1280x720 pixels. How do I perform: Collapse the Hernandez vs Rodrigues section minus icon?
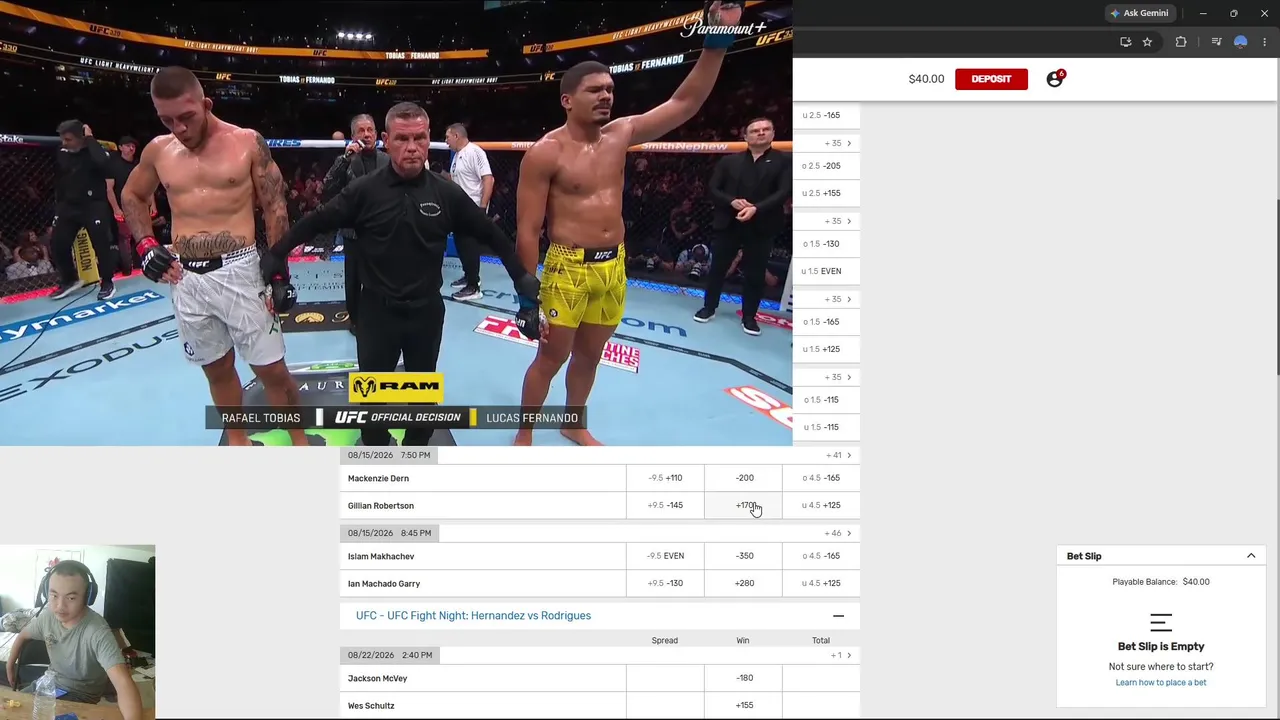tap(838, 616)
